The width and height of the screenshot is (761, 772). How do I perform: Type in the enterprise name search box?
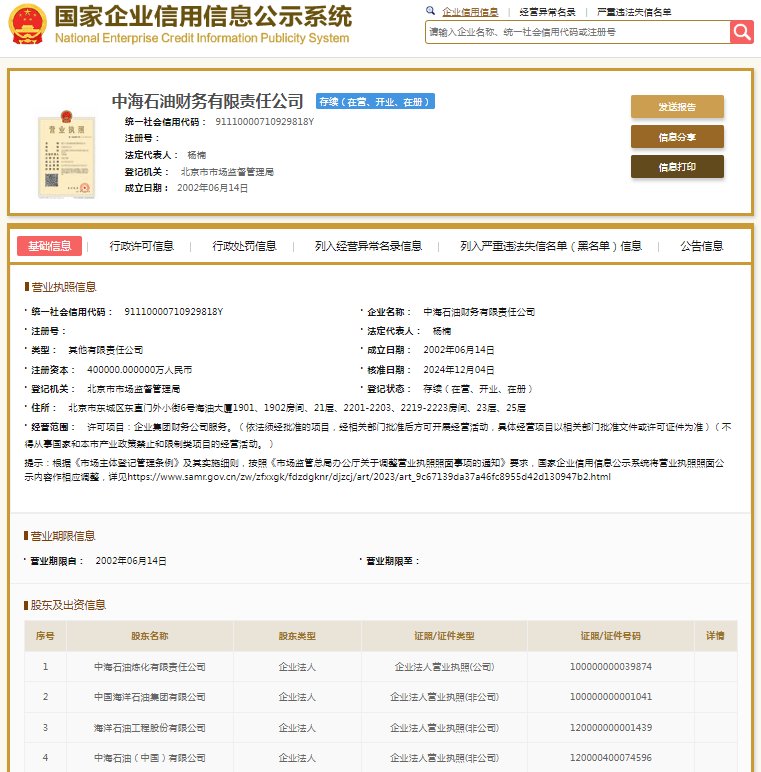tap(576, 32)
